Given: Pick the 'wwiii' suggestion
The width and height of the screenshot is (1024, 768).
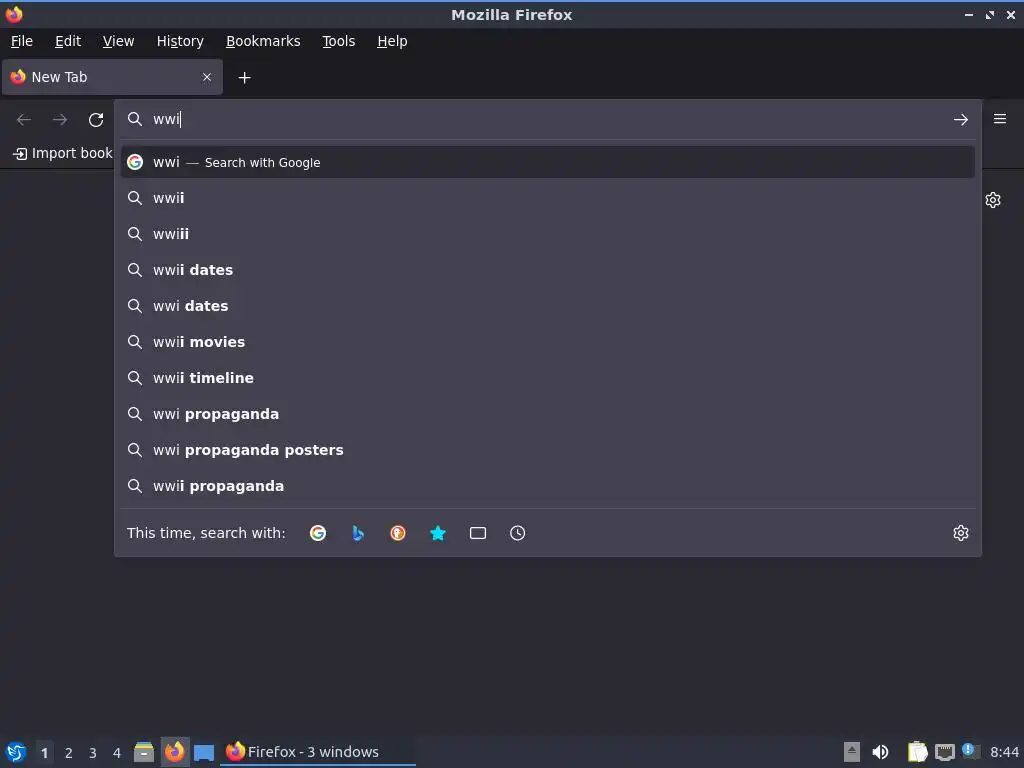Looking at the screenshot, I should click(547, 234).
